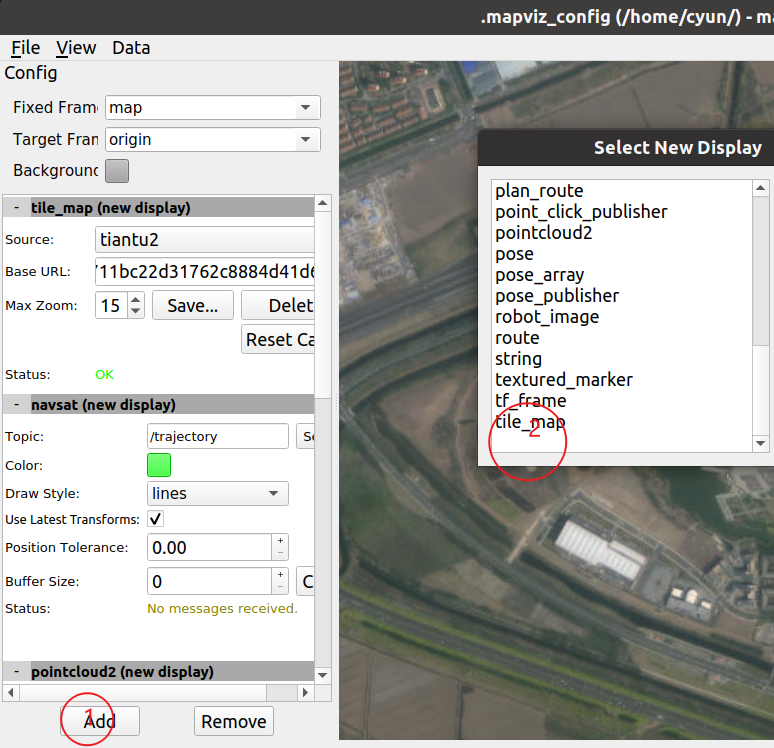Click config panel scroll down arrow
Viewport: 774px width, 748px height.
point(323,675)
